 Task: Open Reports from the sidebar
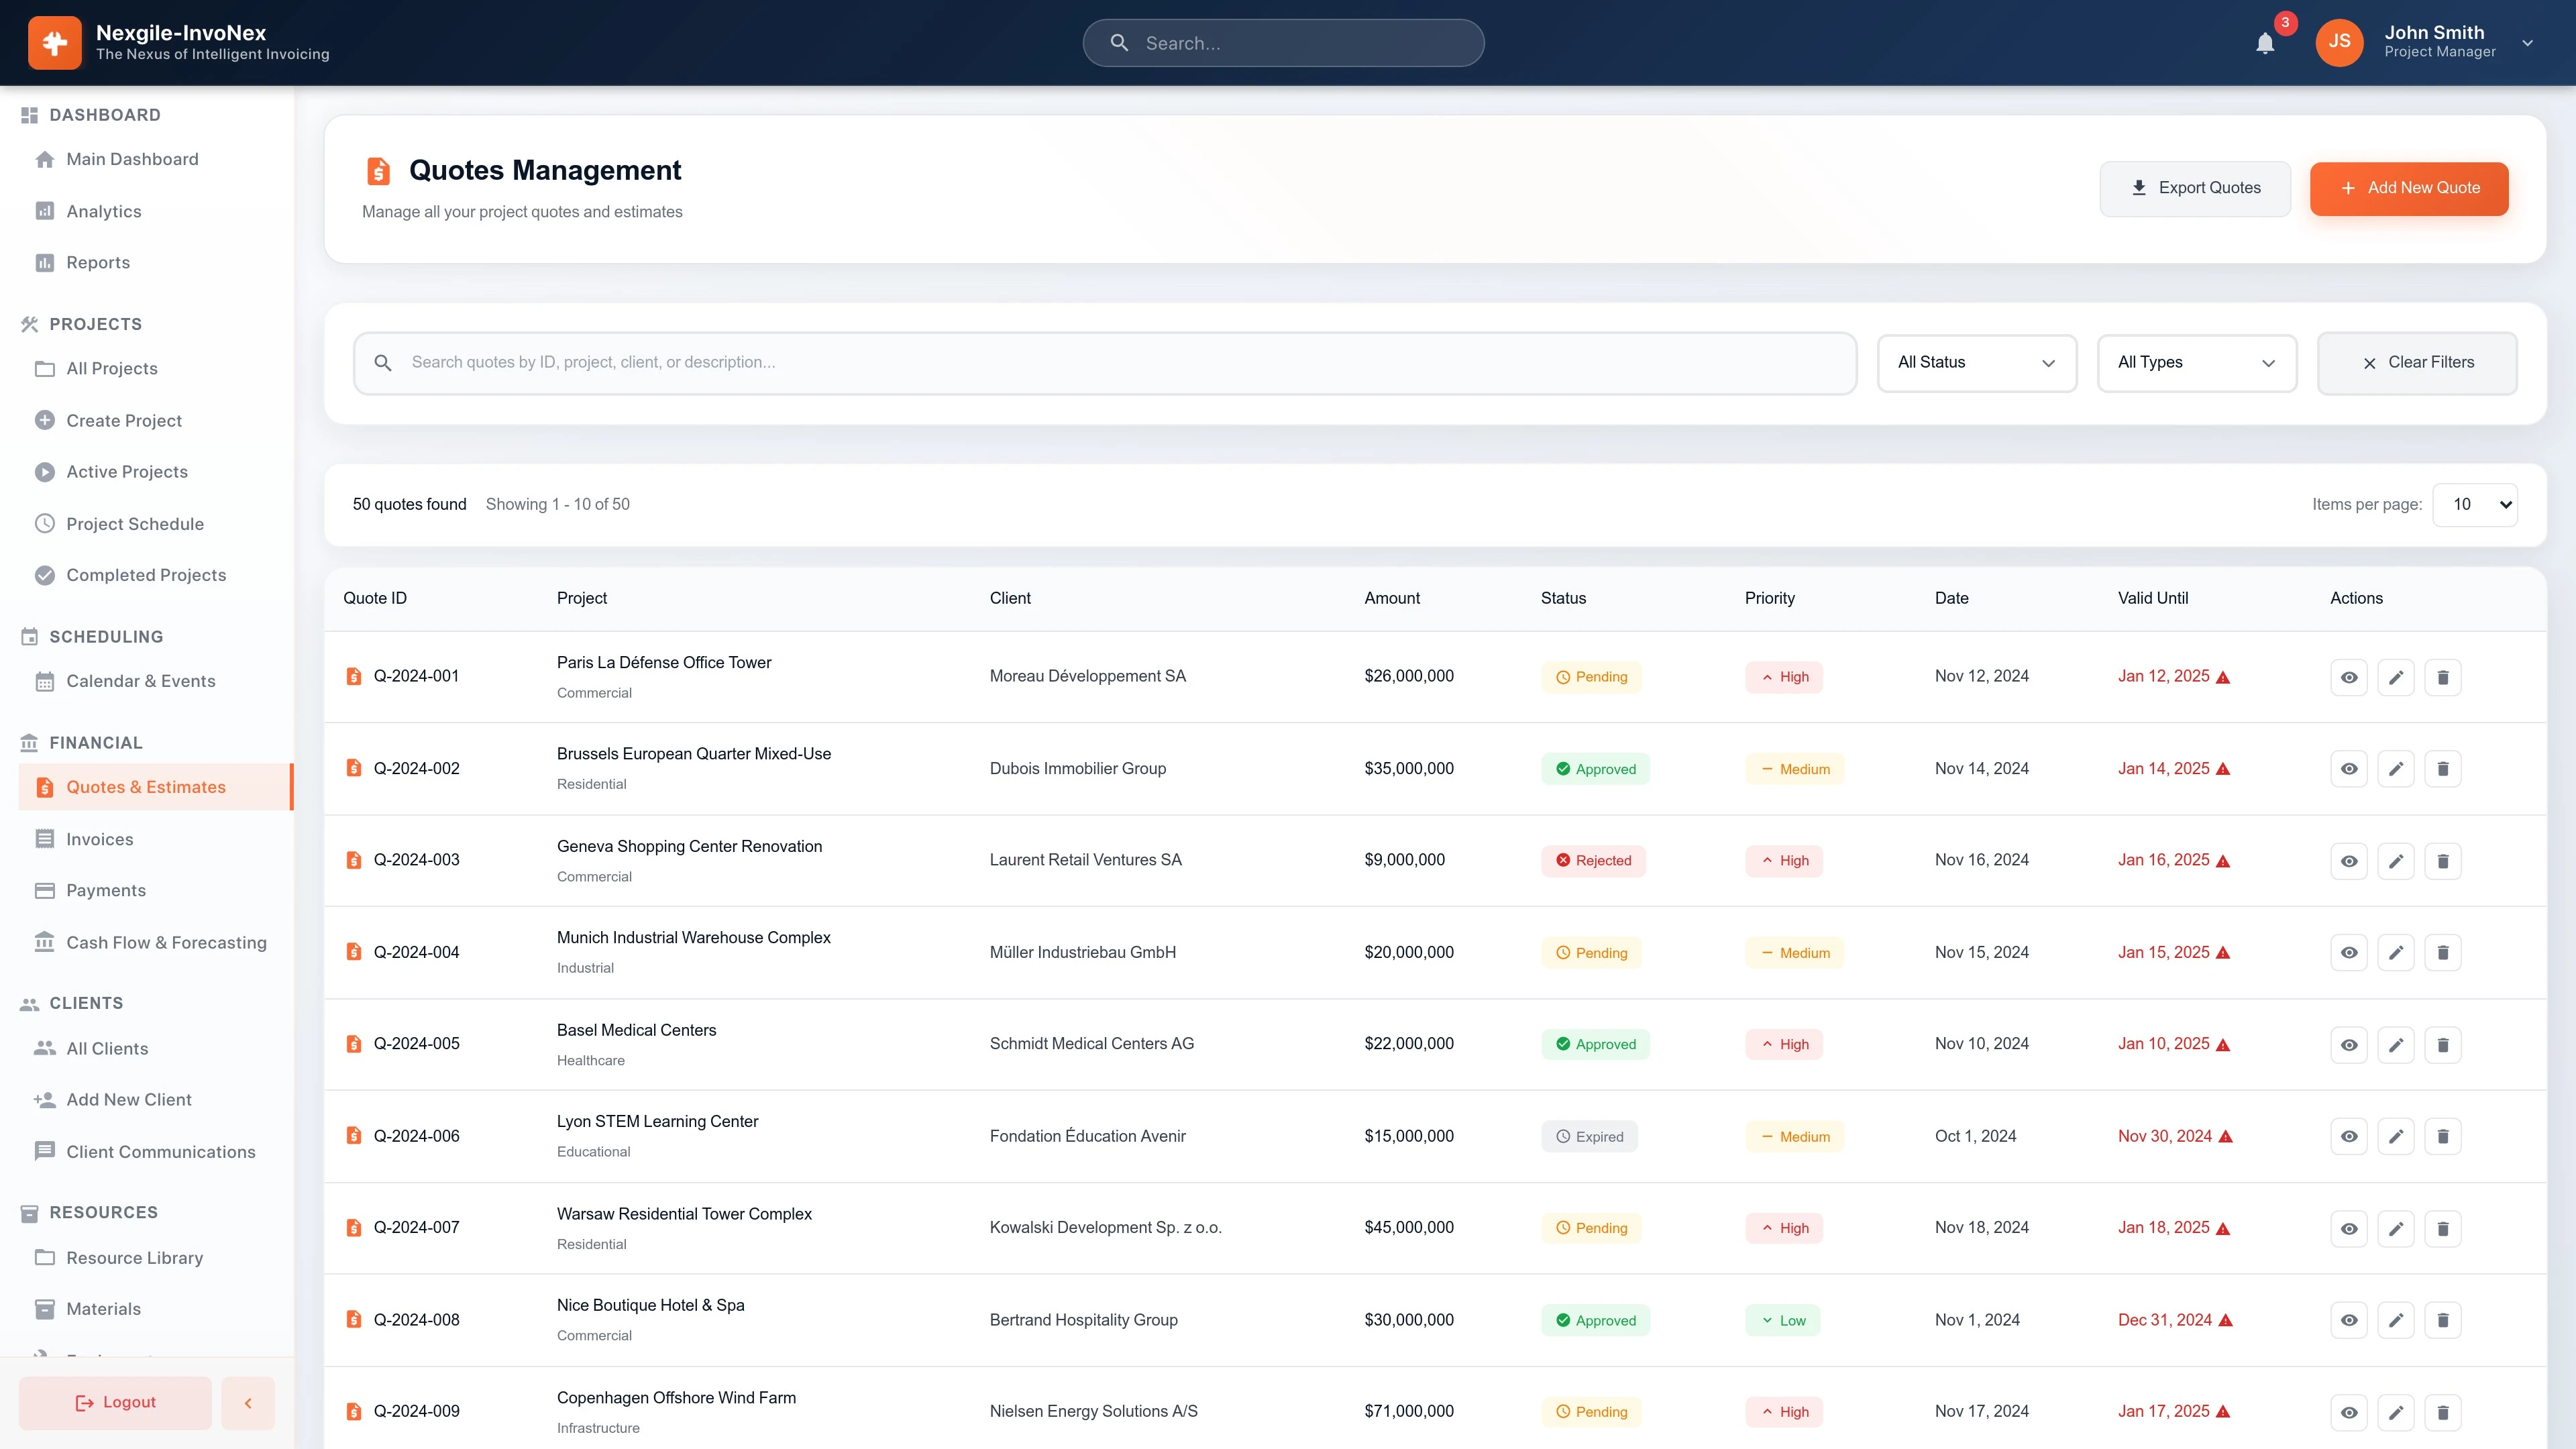click(x=97, y=262)
